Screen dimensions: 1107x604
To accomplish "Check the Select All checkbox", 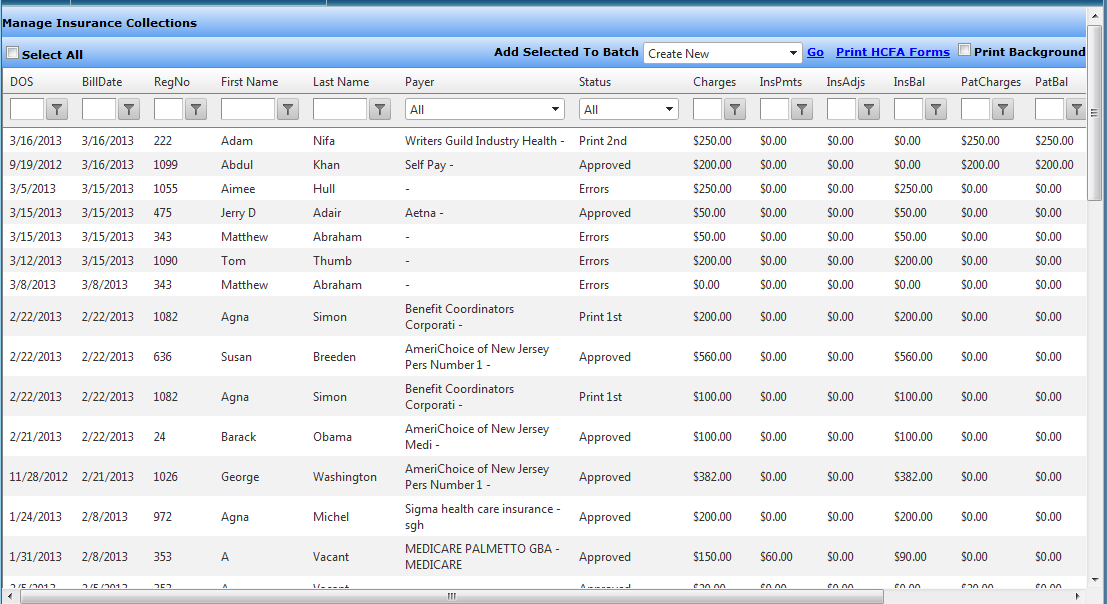I will tap(13, 53).
